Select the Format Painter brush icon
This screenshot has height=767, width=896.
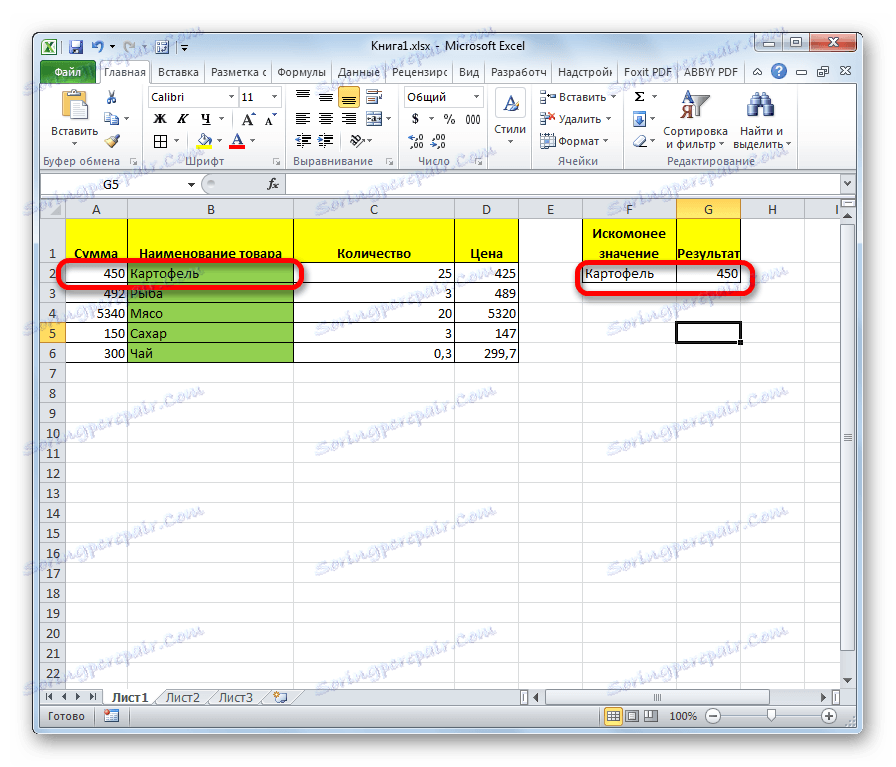pos(112,141)
